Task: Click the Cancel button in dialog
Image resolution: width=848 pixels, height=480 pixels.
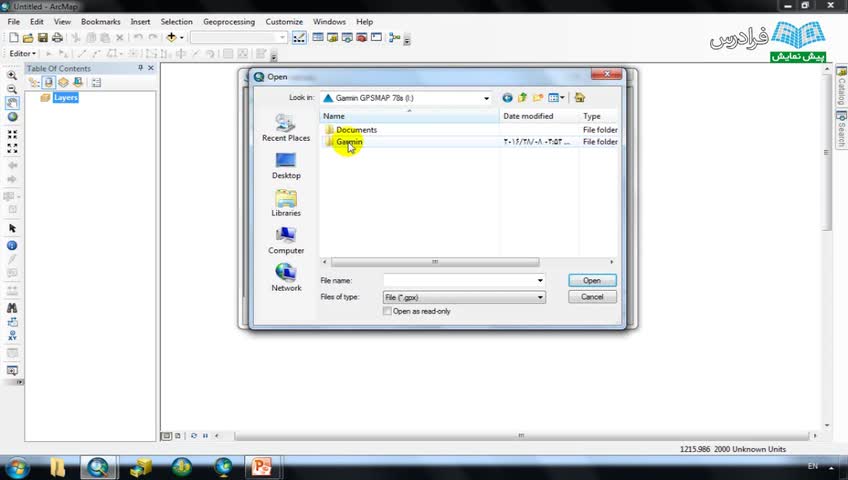Action: tap(592, 297)
